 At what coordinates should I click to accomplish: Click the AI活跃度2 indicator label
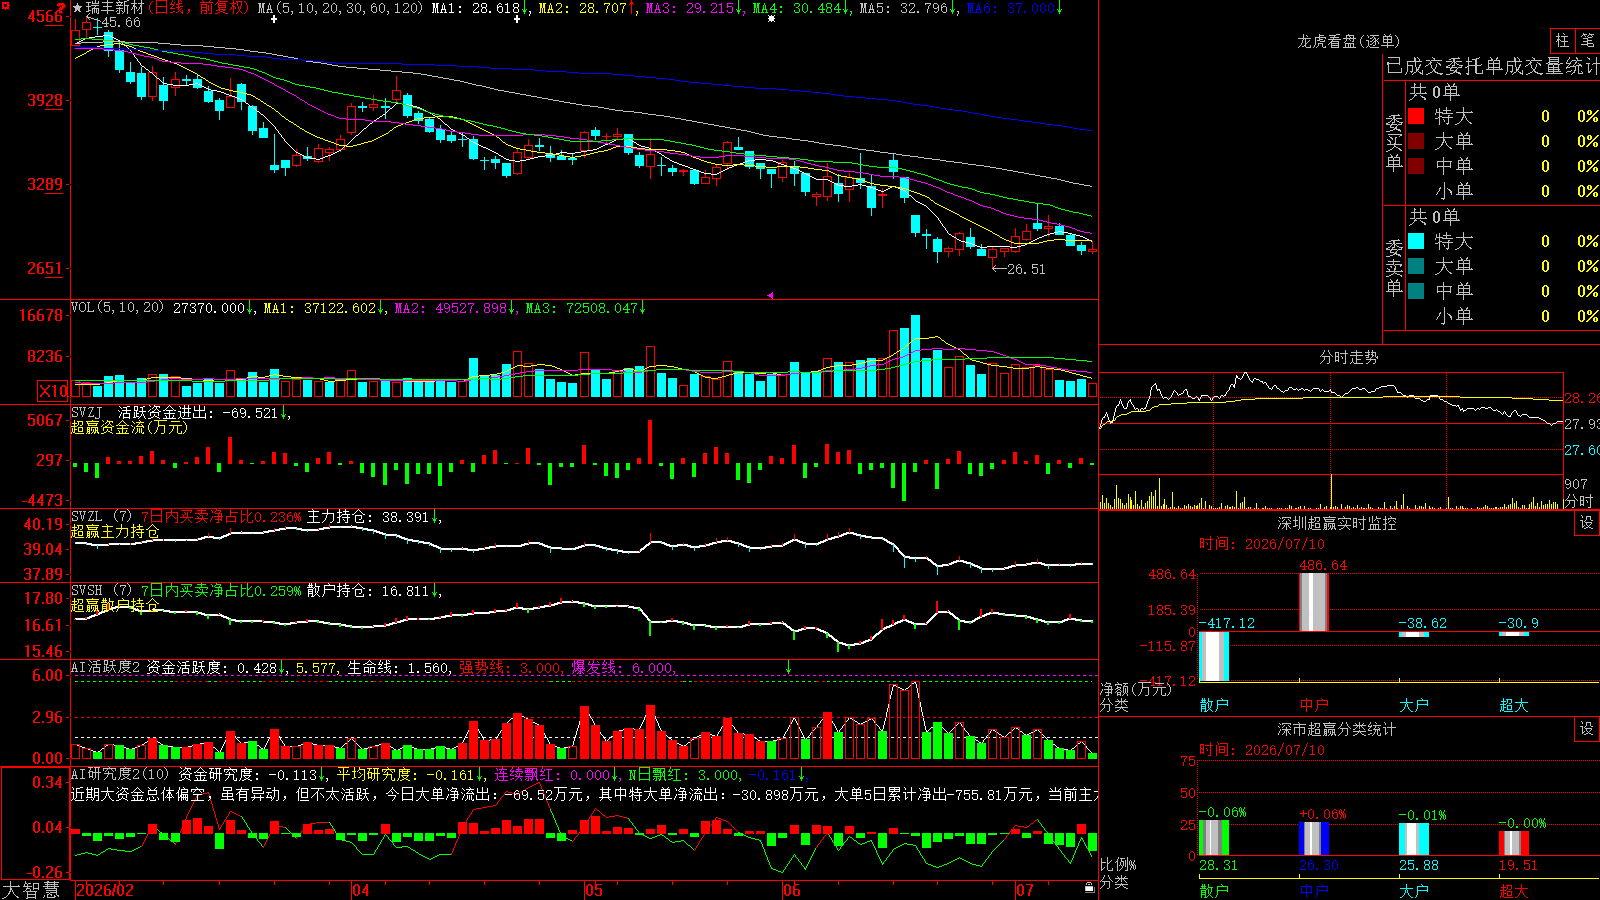(106, 667)
